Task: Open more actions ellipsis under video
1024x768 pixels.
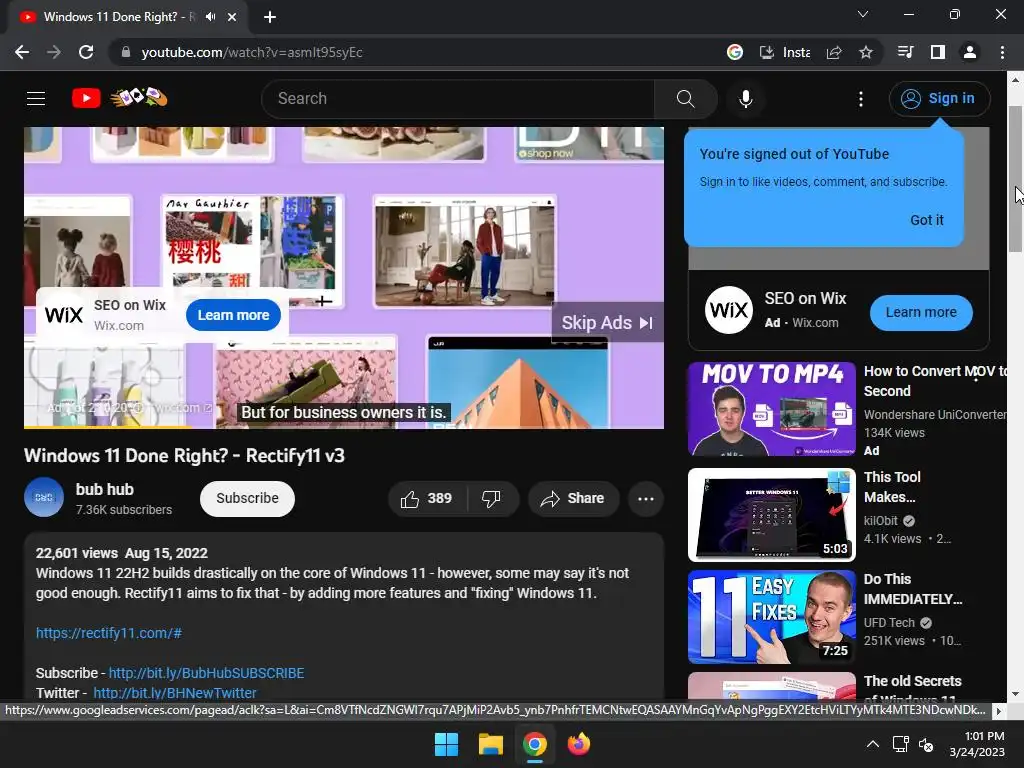Action: point(645,499)
